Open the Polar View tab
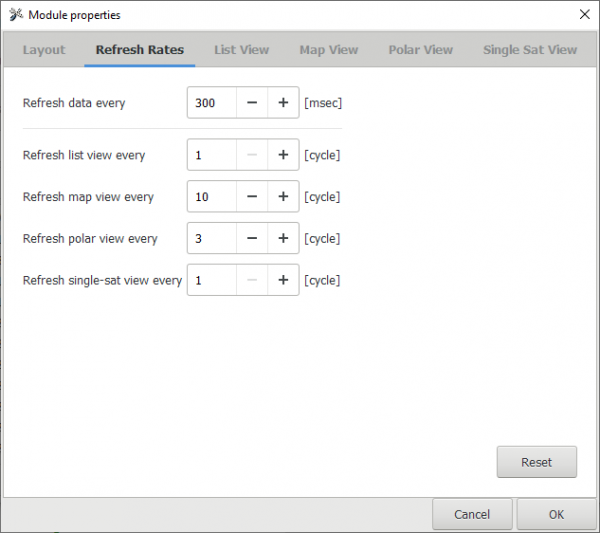The width and height of the screenshot is (600, 533). [420, 50]
